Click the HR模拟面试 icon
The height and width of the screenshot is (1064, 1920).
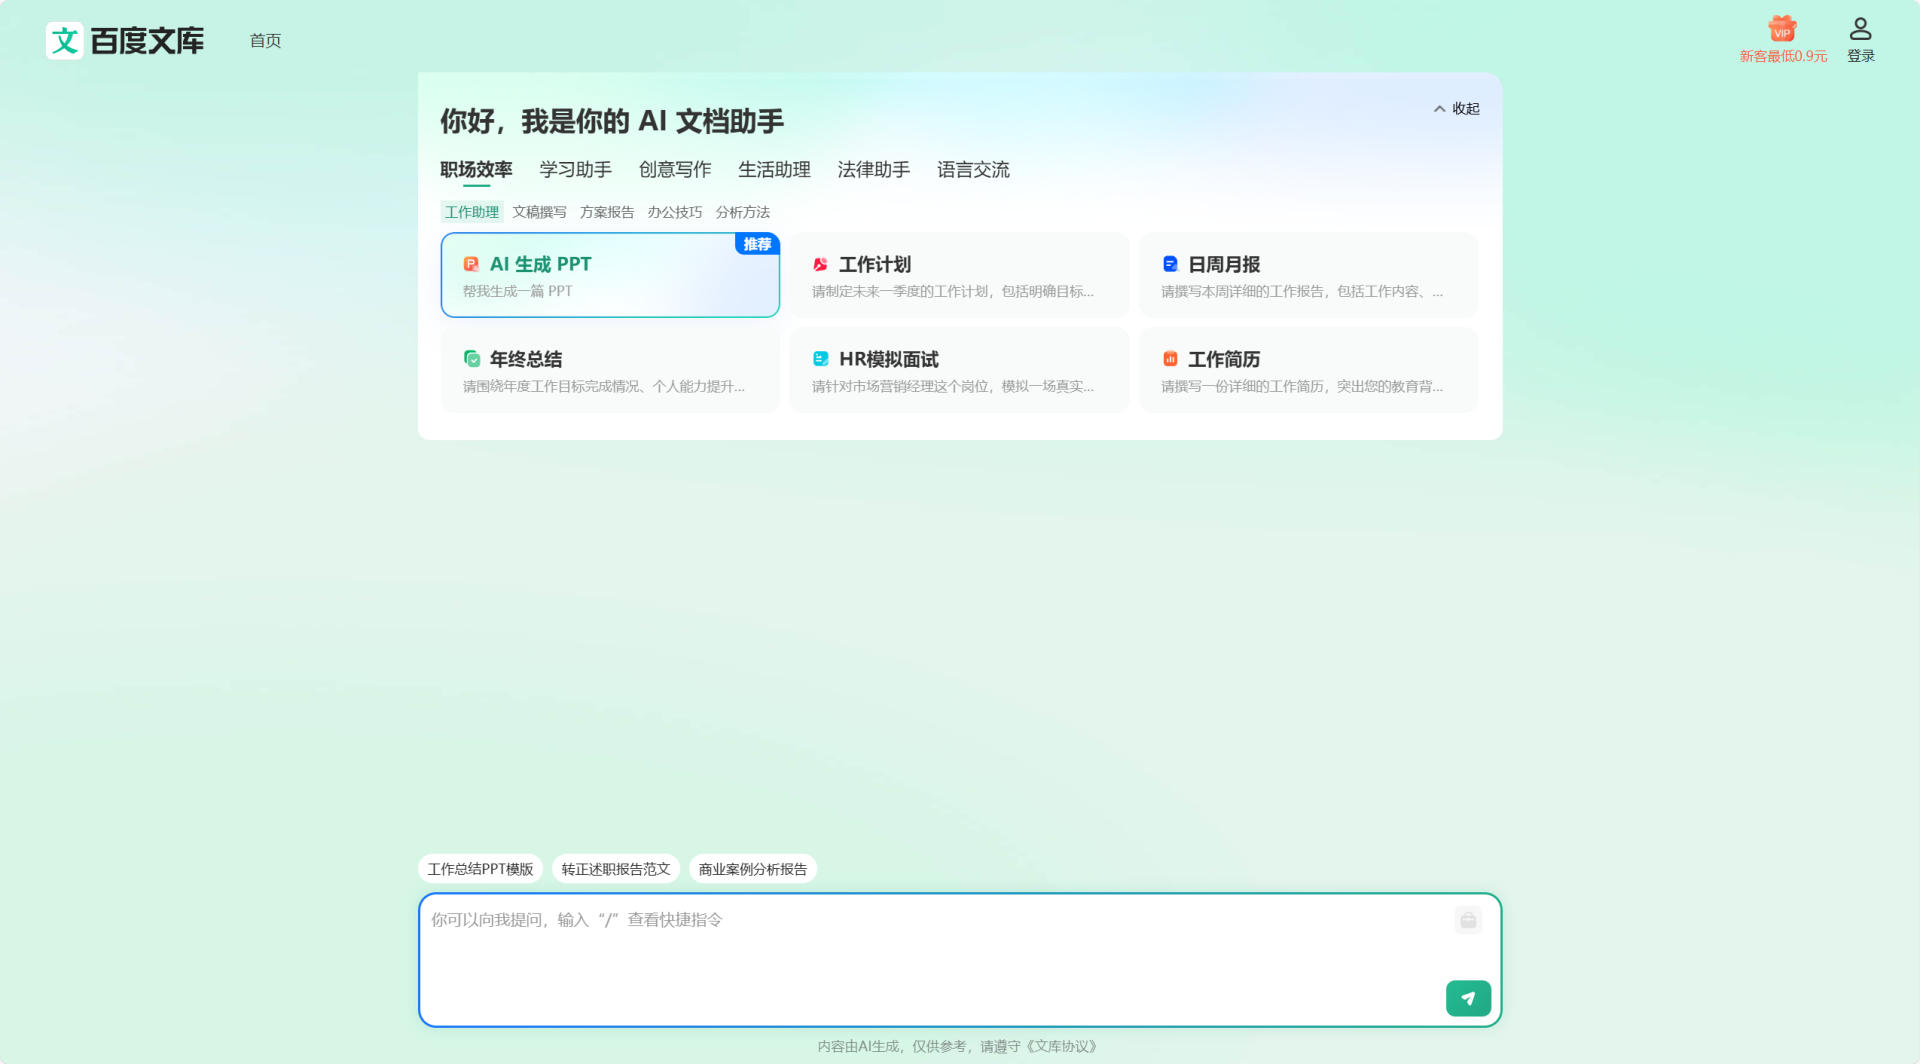click(x=819, y=358)
